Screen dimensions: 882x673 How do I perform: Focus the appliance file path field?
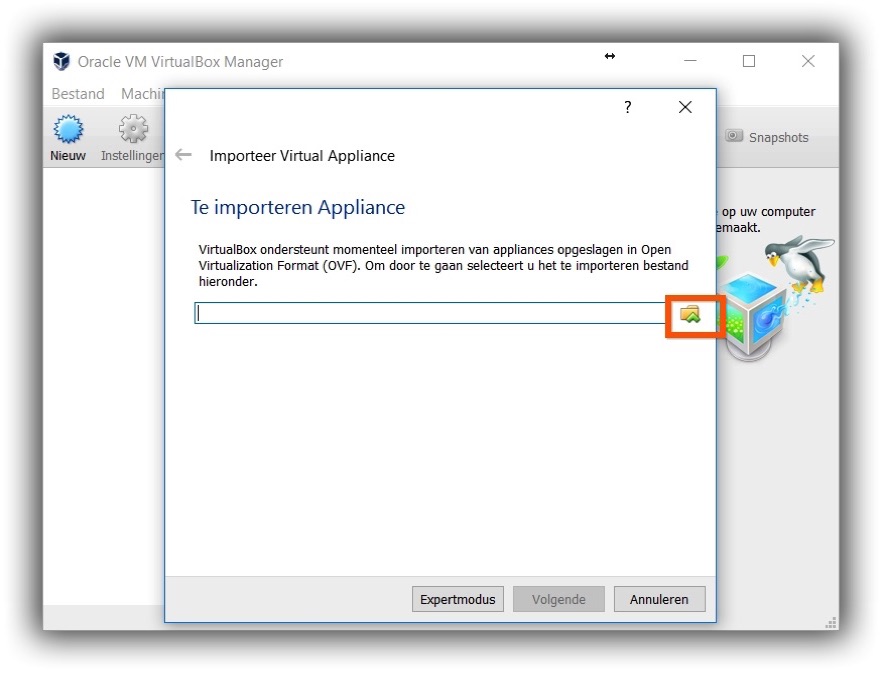coord(430,313)
